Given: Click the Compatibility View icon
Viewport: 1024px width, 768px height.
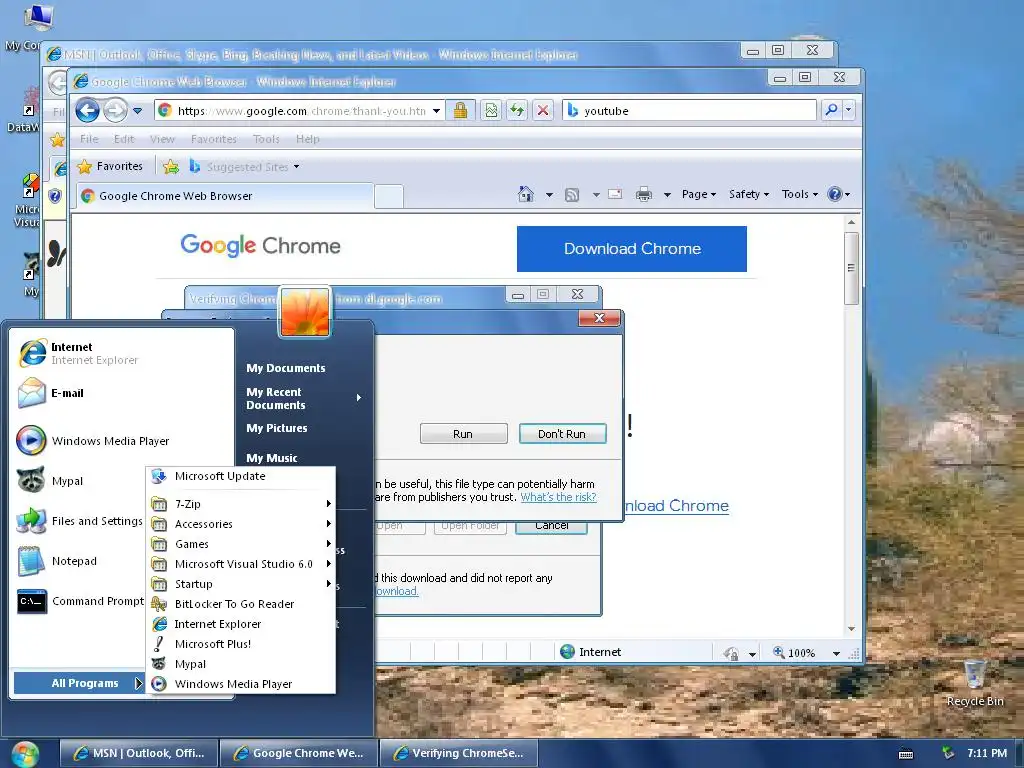Looking at the screenshot, I should (x=491, y=110).
